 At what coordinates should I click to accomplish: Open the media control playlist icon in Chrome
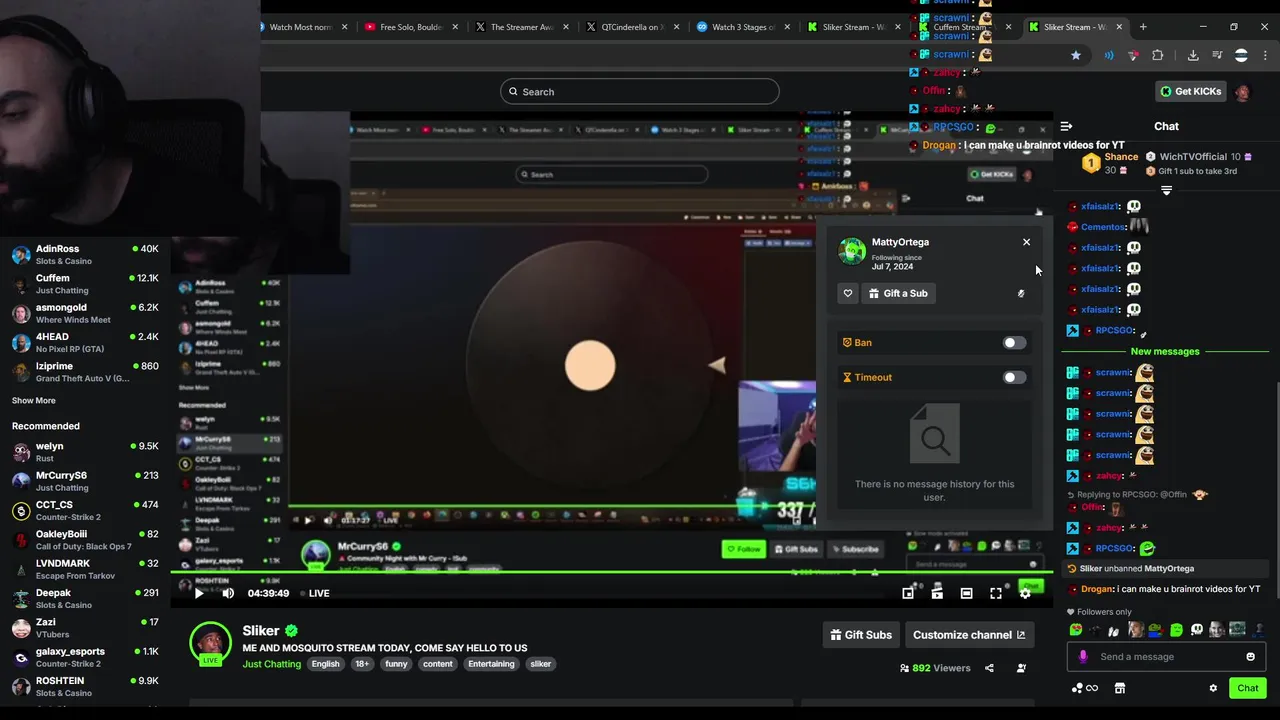point(1217,55)
